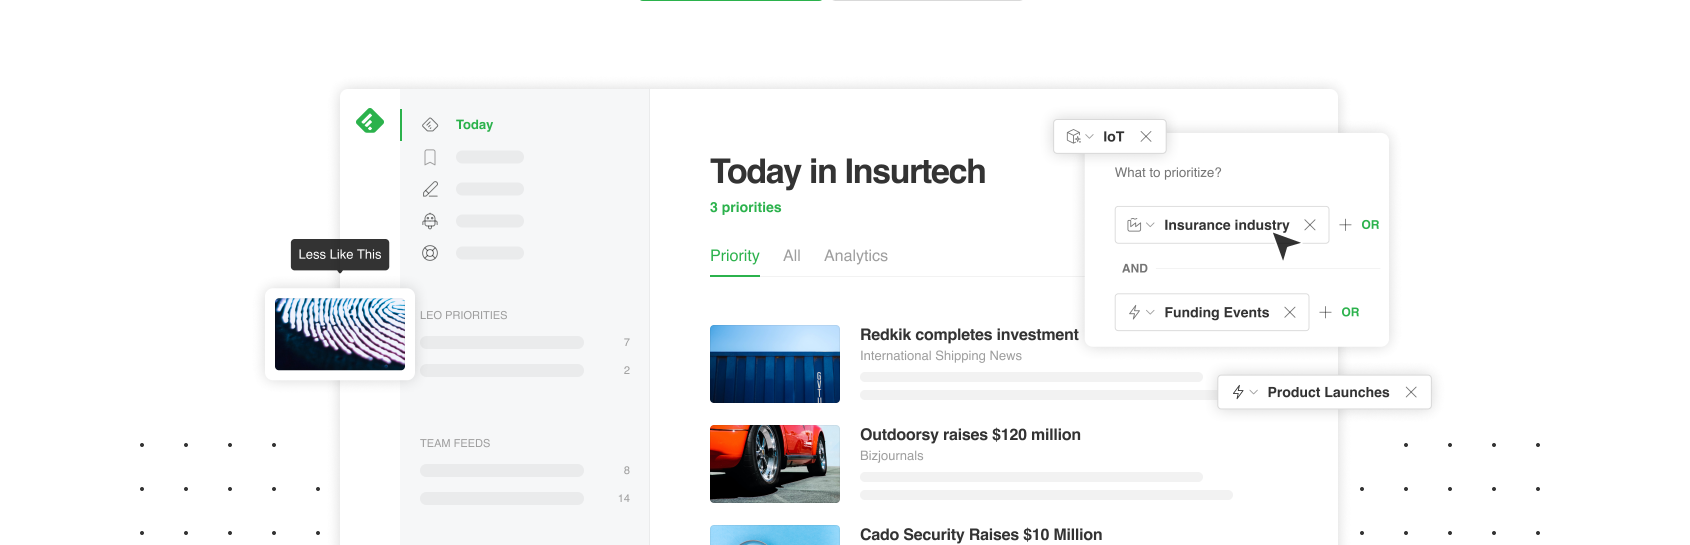Delete the Funding Events filter

click(1290, 312)
